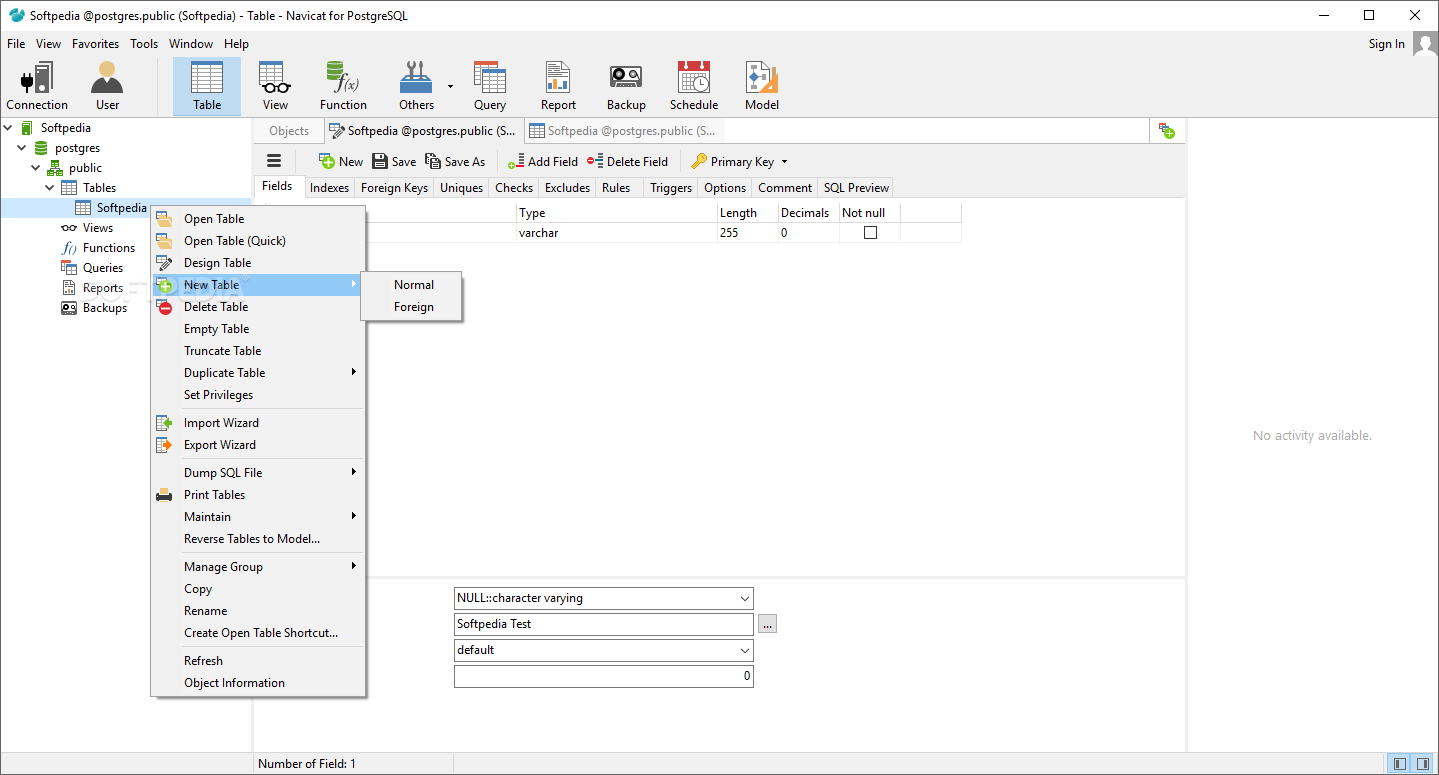
Task: Select Backups in the tree
Action: point(105,308)
